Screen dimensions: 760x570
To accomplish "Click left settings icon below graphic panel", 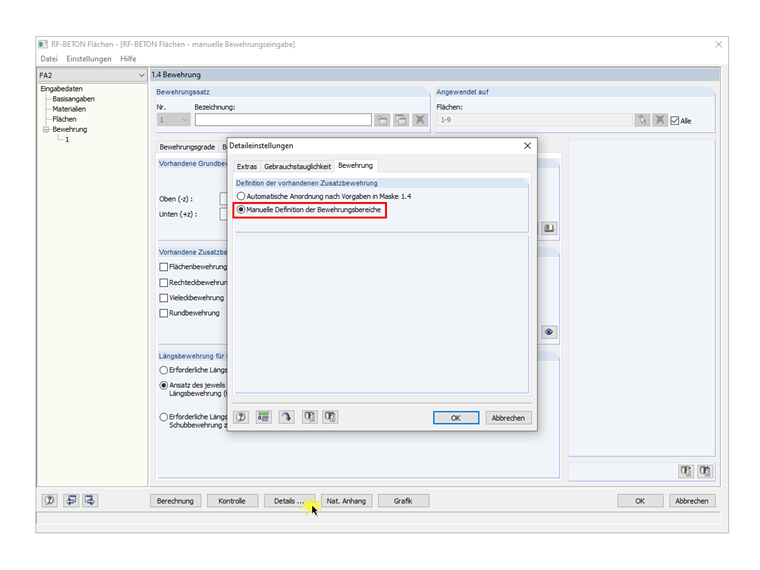I will pyautogui.click(x=686, y=471).
